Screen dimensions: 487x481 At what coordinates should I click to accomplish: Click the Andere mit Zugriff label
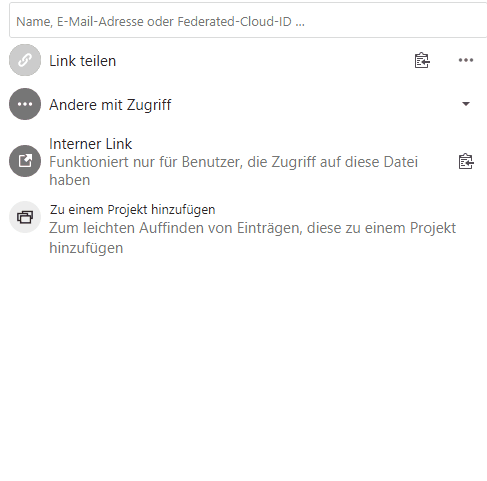pyautogui.click(x=110, y=105)
